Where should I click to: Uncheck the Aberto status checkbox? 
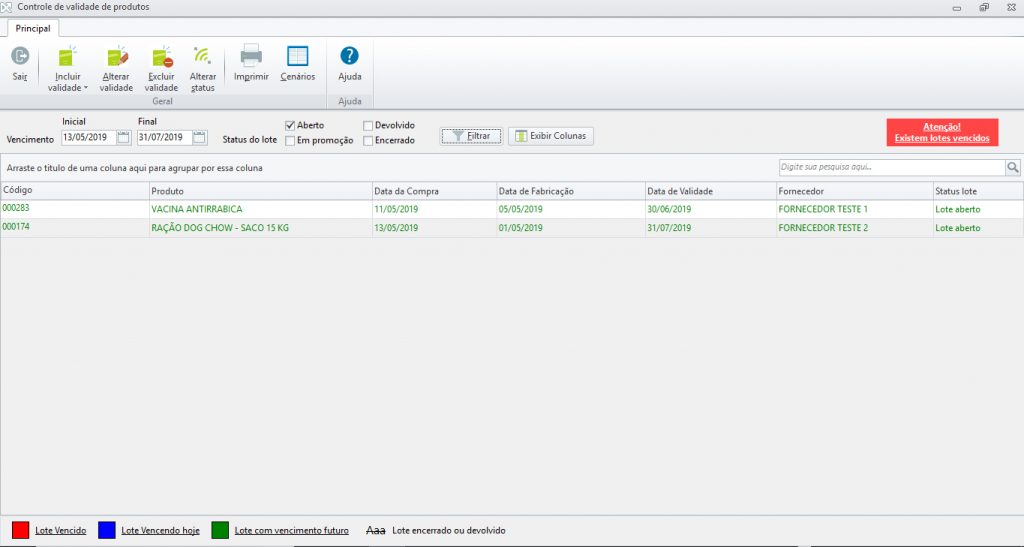[290, 125]
